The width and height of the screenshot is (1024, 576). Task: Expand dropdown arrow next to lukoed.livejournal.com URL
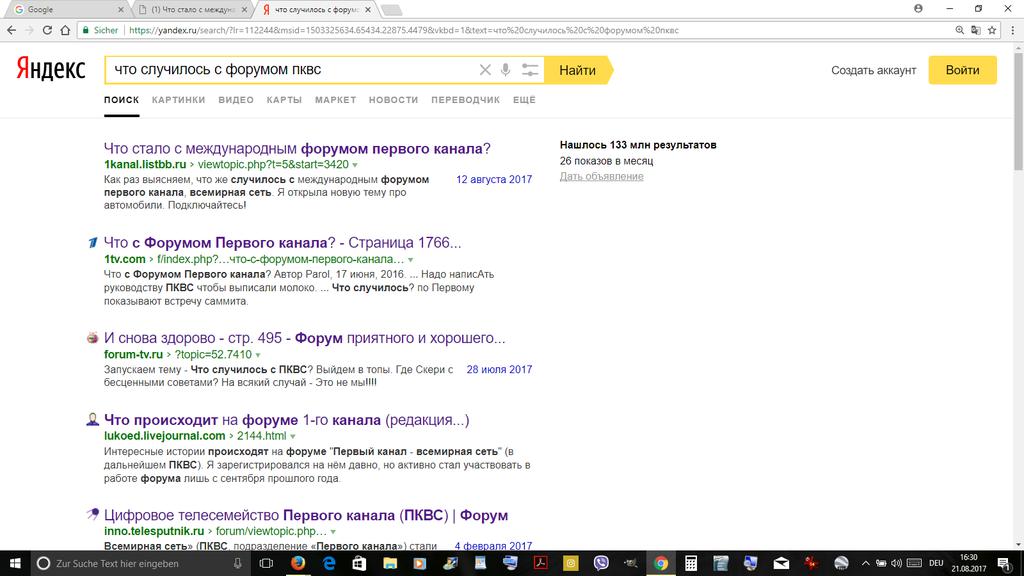[x=293, y=436]
